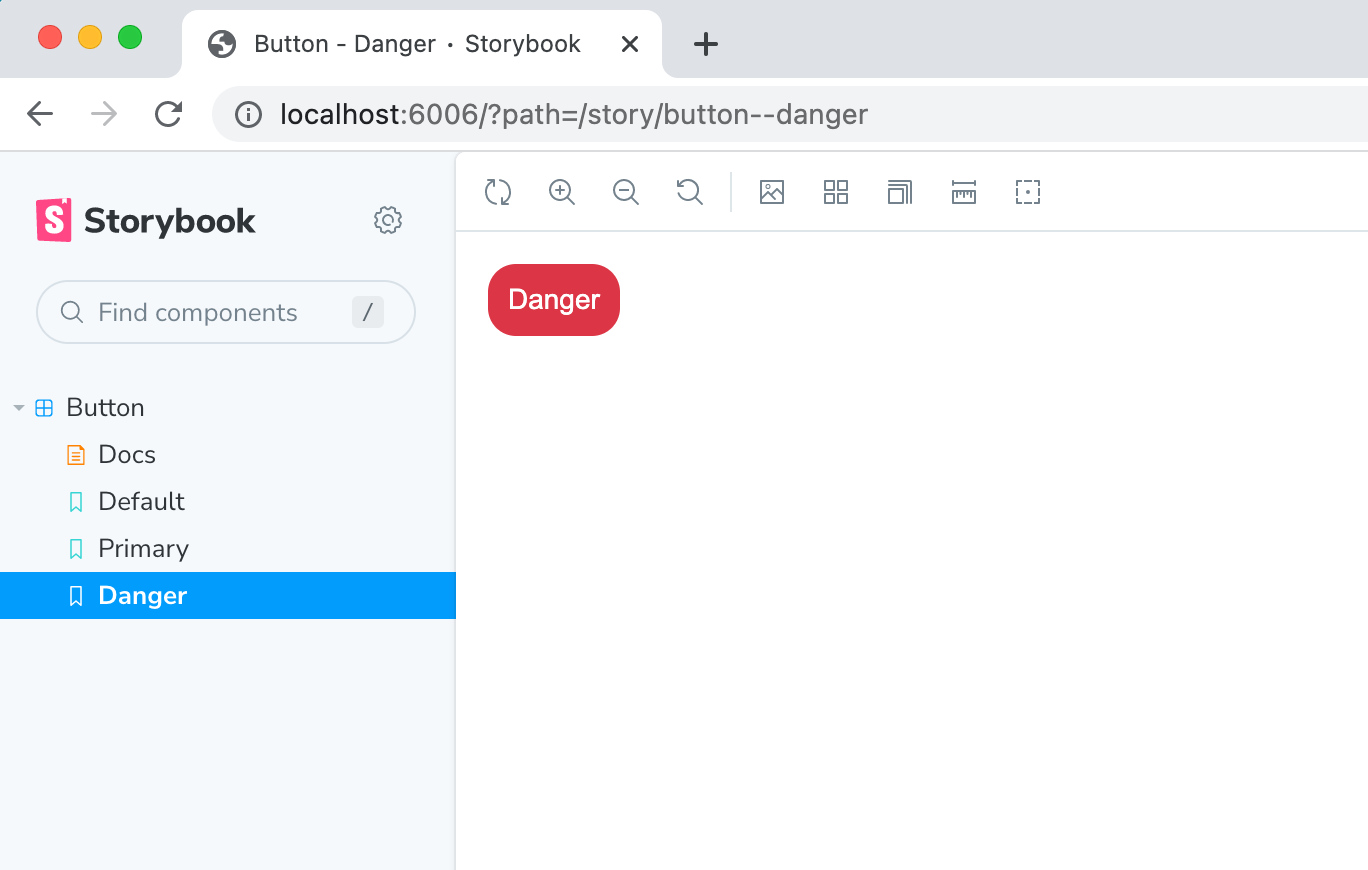
Task: Select the Default story
Action: click(x=141, y=501)
